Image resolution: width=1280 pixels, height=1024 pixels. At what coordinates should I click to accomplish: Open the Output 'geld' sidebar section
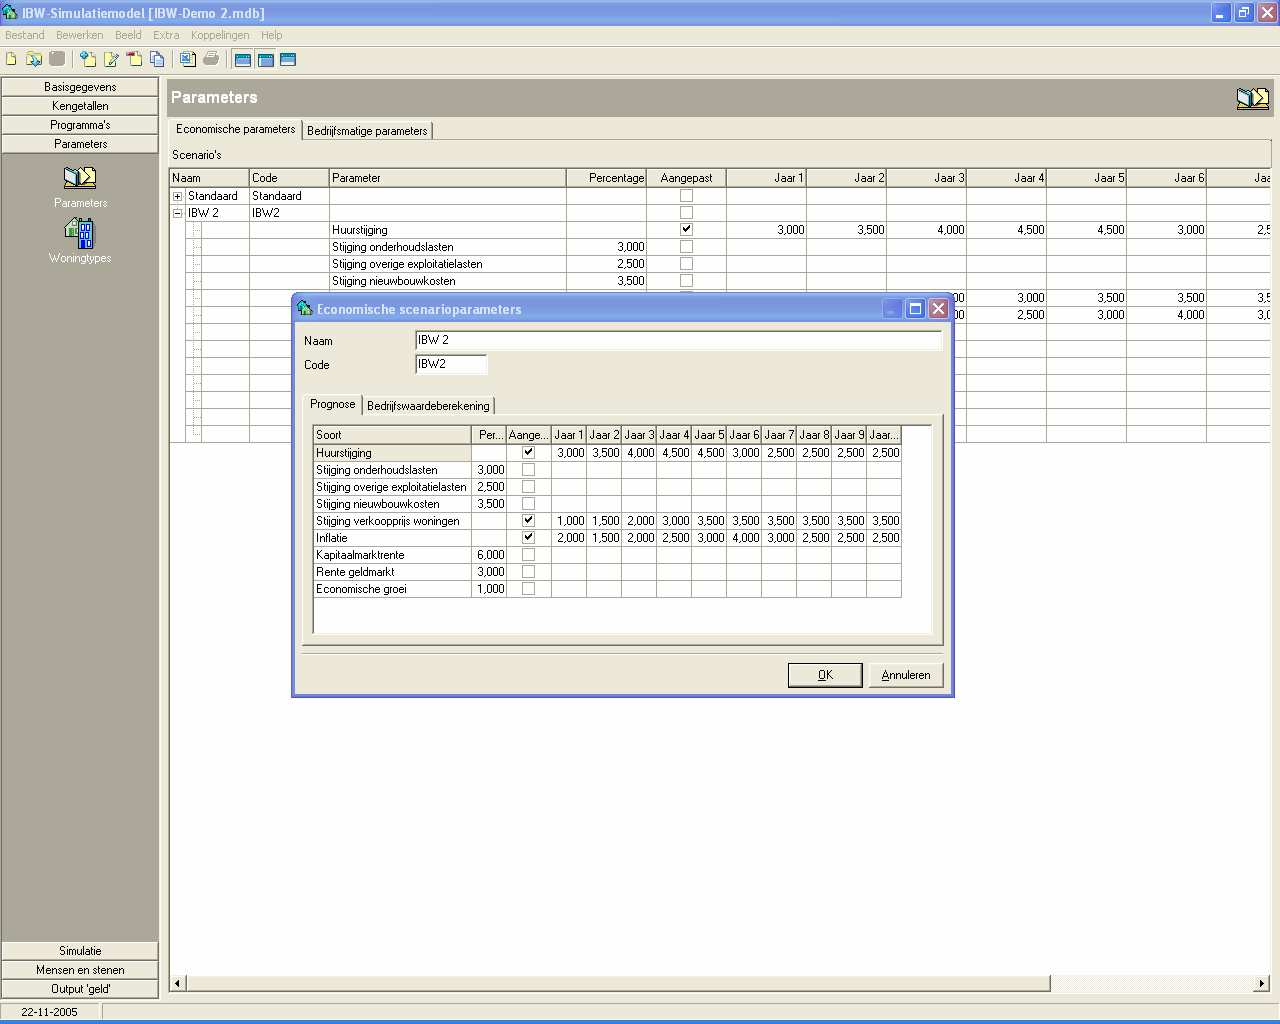[x=80, y=989]
